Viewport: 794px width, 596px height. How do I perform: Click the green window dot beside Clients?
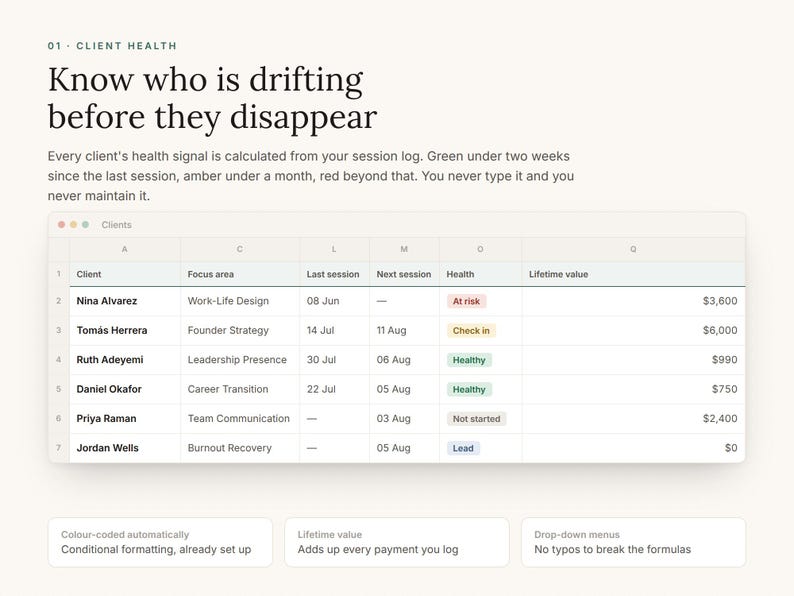(x=86, y=224)
